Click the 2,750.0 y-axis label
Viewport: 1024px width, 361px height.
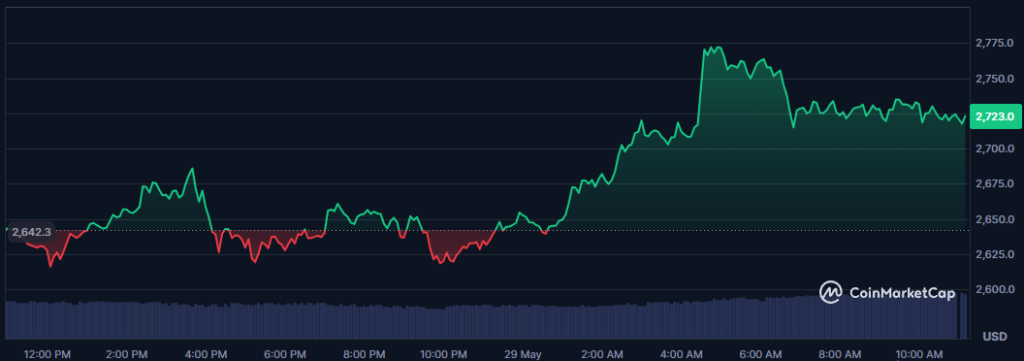click(995, 78)
